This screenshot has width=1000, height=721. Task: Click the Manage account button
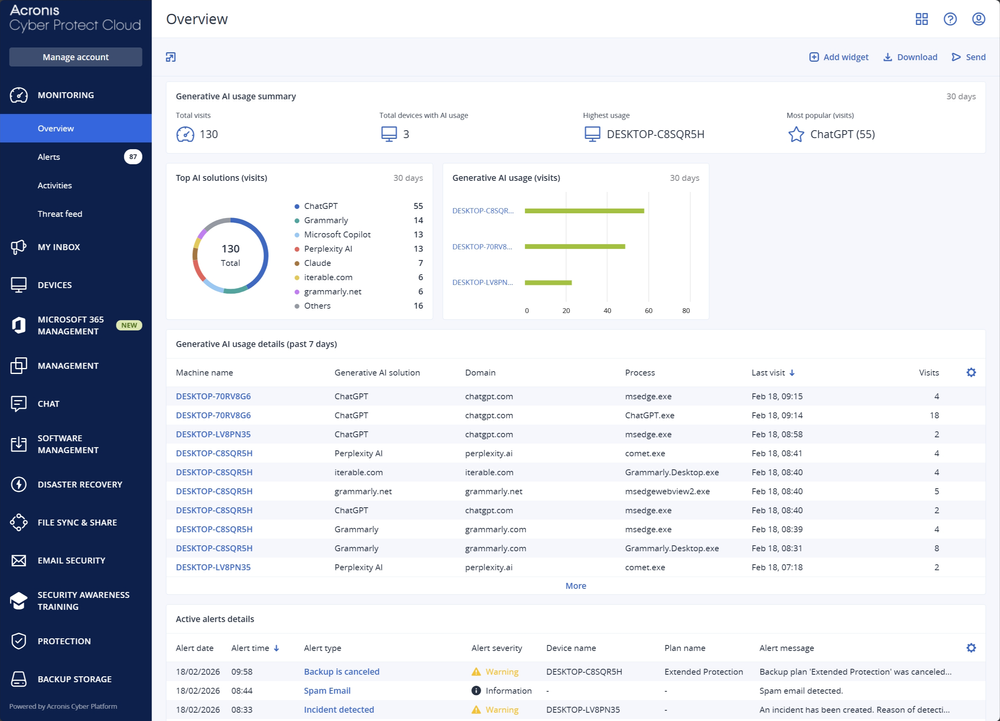74,56
